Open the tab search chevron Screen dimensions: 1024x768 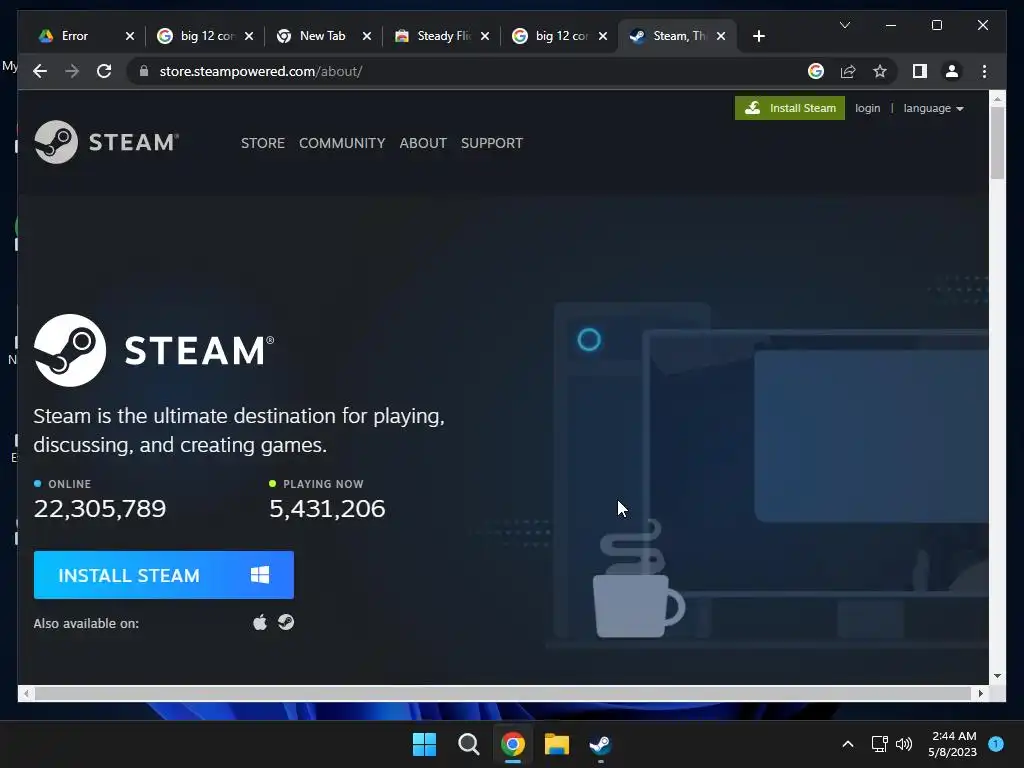pos(844,25)
